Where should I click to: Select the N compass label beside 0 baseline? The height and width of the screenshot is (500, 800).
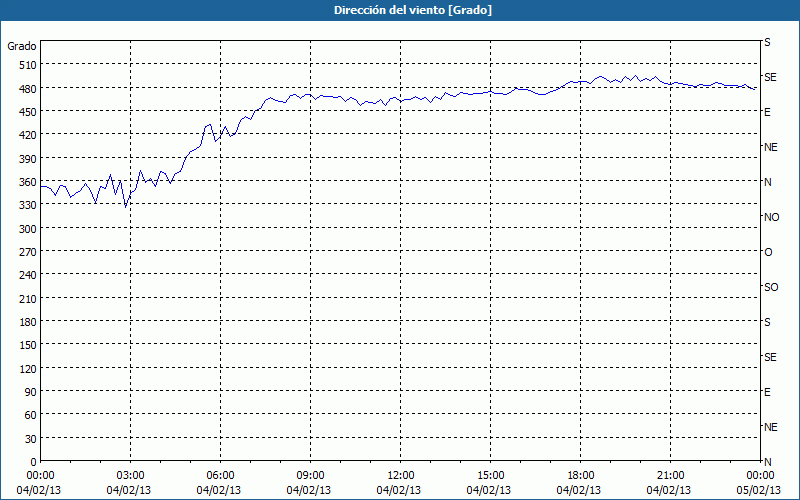point(768,462)
